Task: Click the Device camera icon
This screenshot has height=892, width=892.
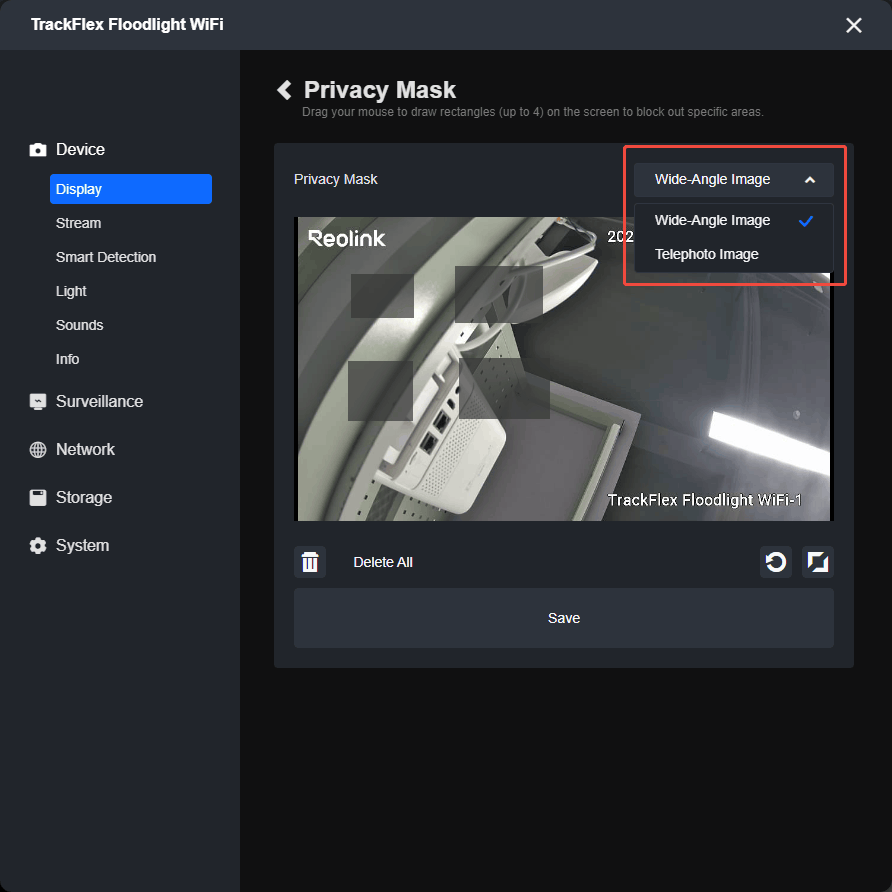Action: (38, 150)
